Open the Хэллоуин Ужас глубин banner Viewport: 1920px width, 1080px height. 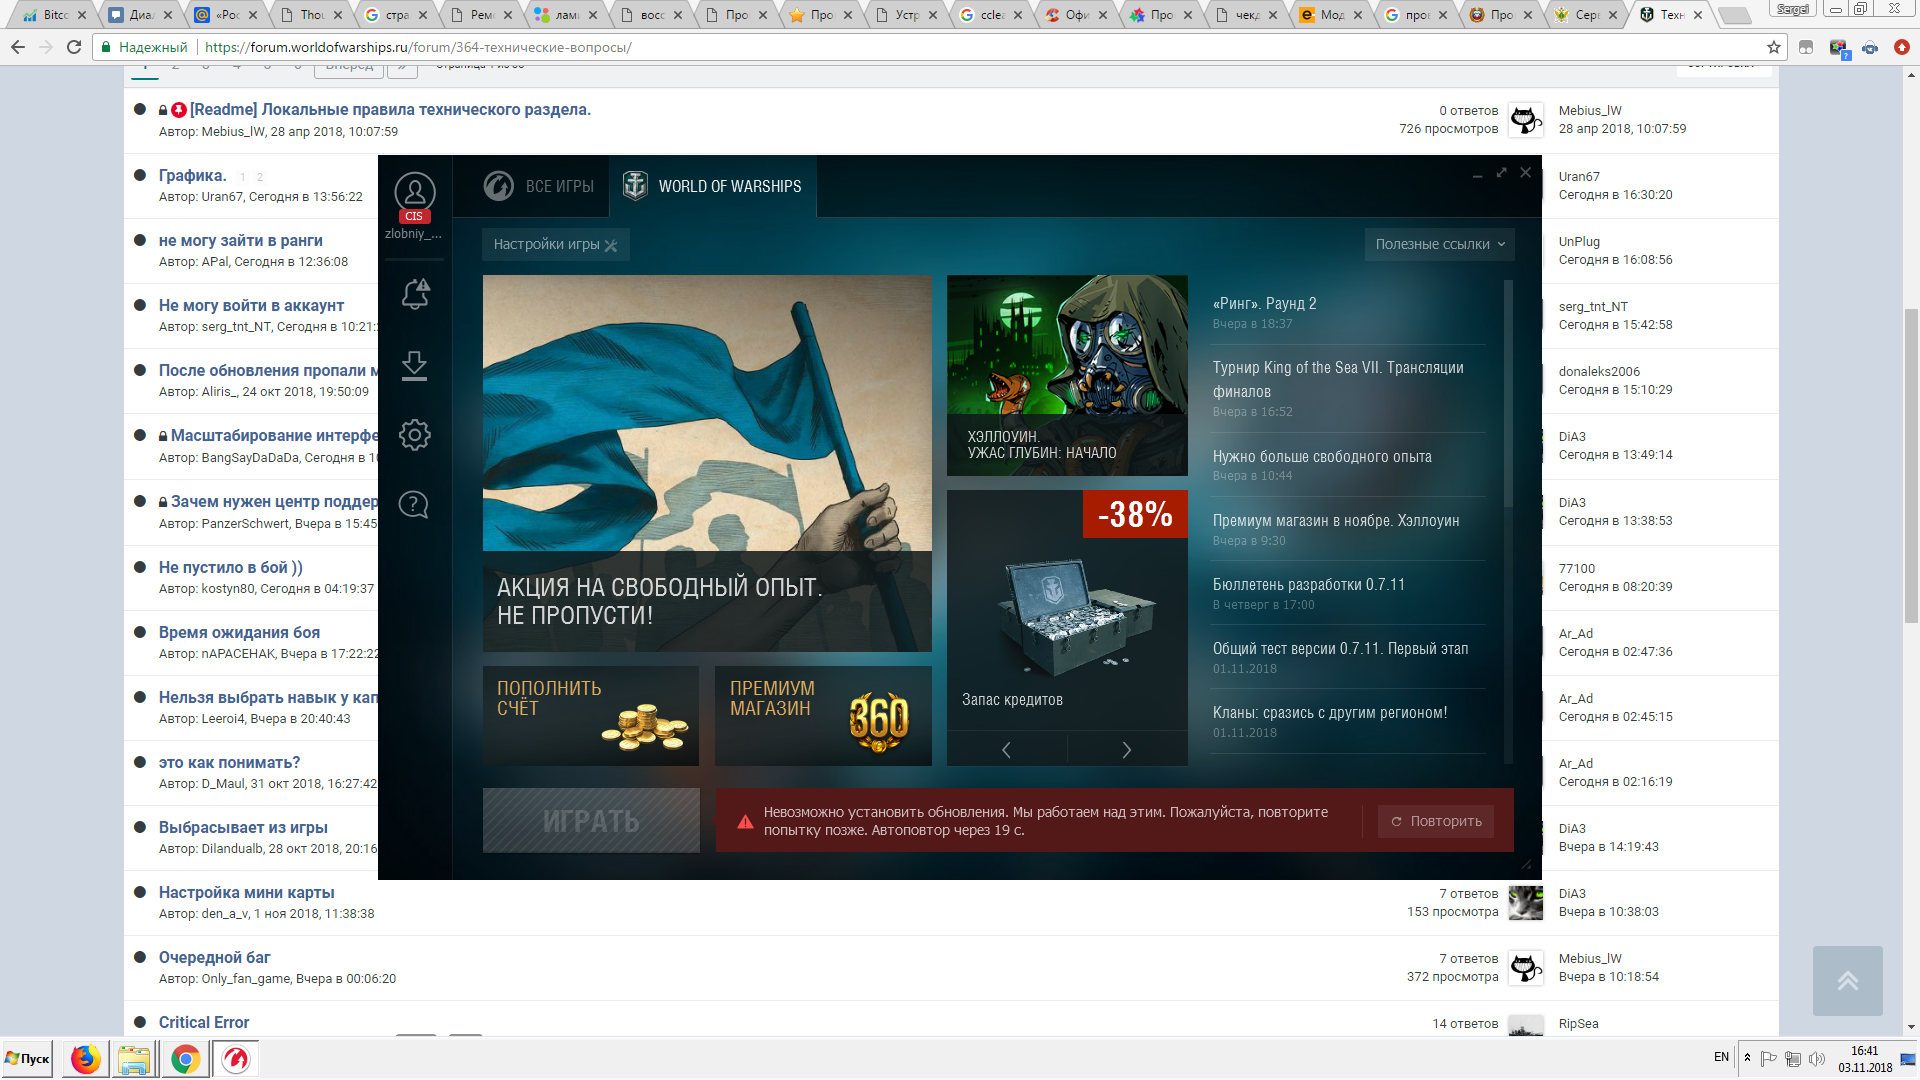1067,375
